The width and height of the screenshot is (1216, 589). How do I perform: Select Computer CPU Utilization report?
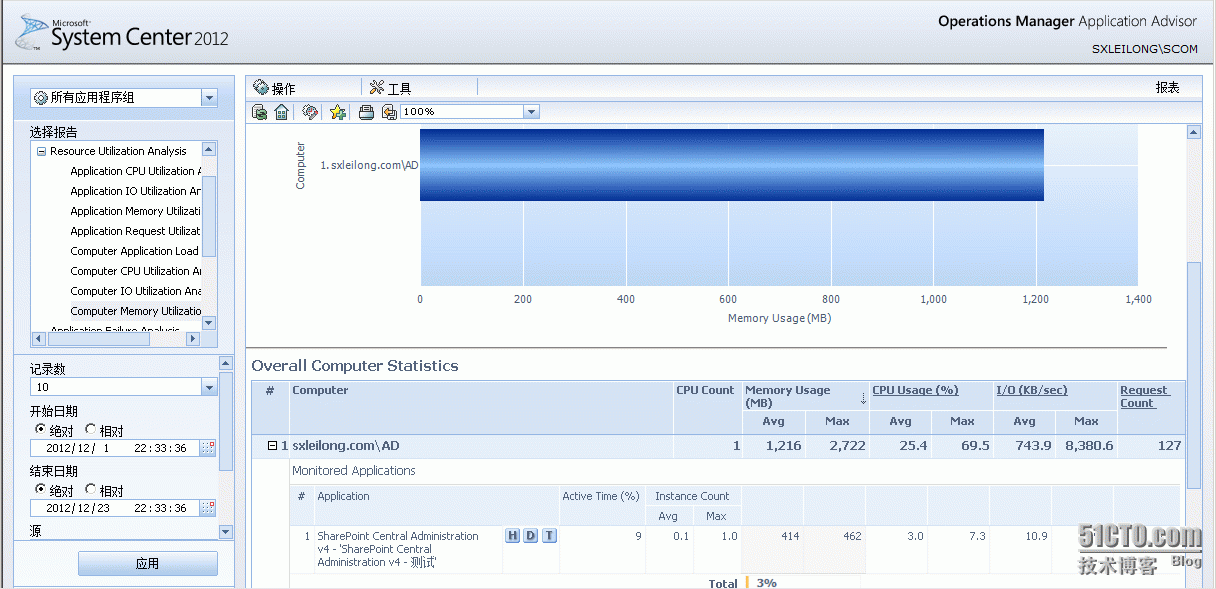[x=135, y=271]
